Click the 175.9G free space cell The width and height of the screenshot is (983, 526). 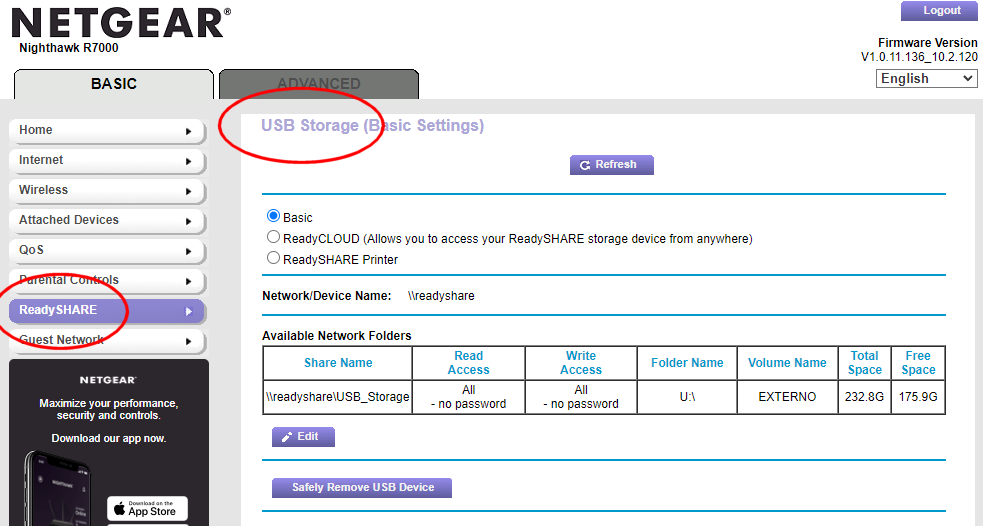(x=918, y=397)
